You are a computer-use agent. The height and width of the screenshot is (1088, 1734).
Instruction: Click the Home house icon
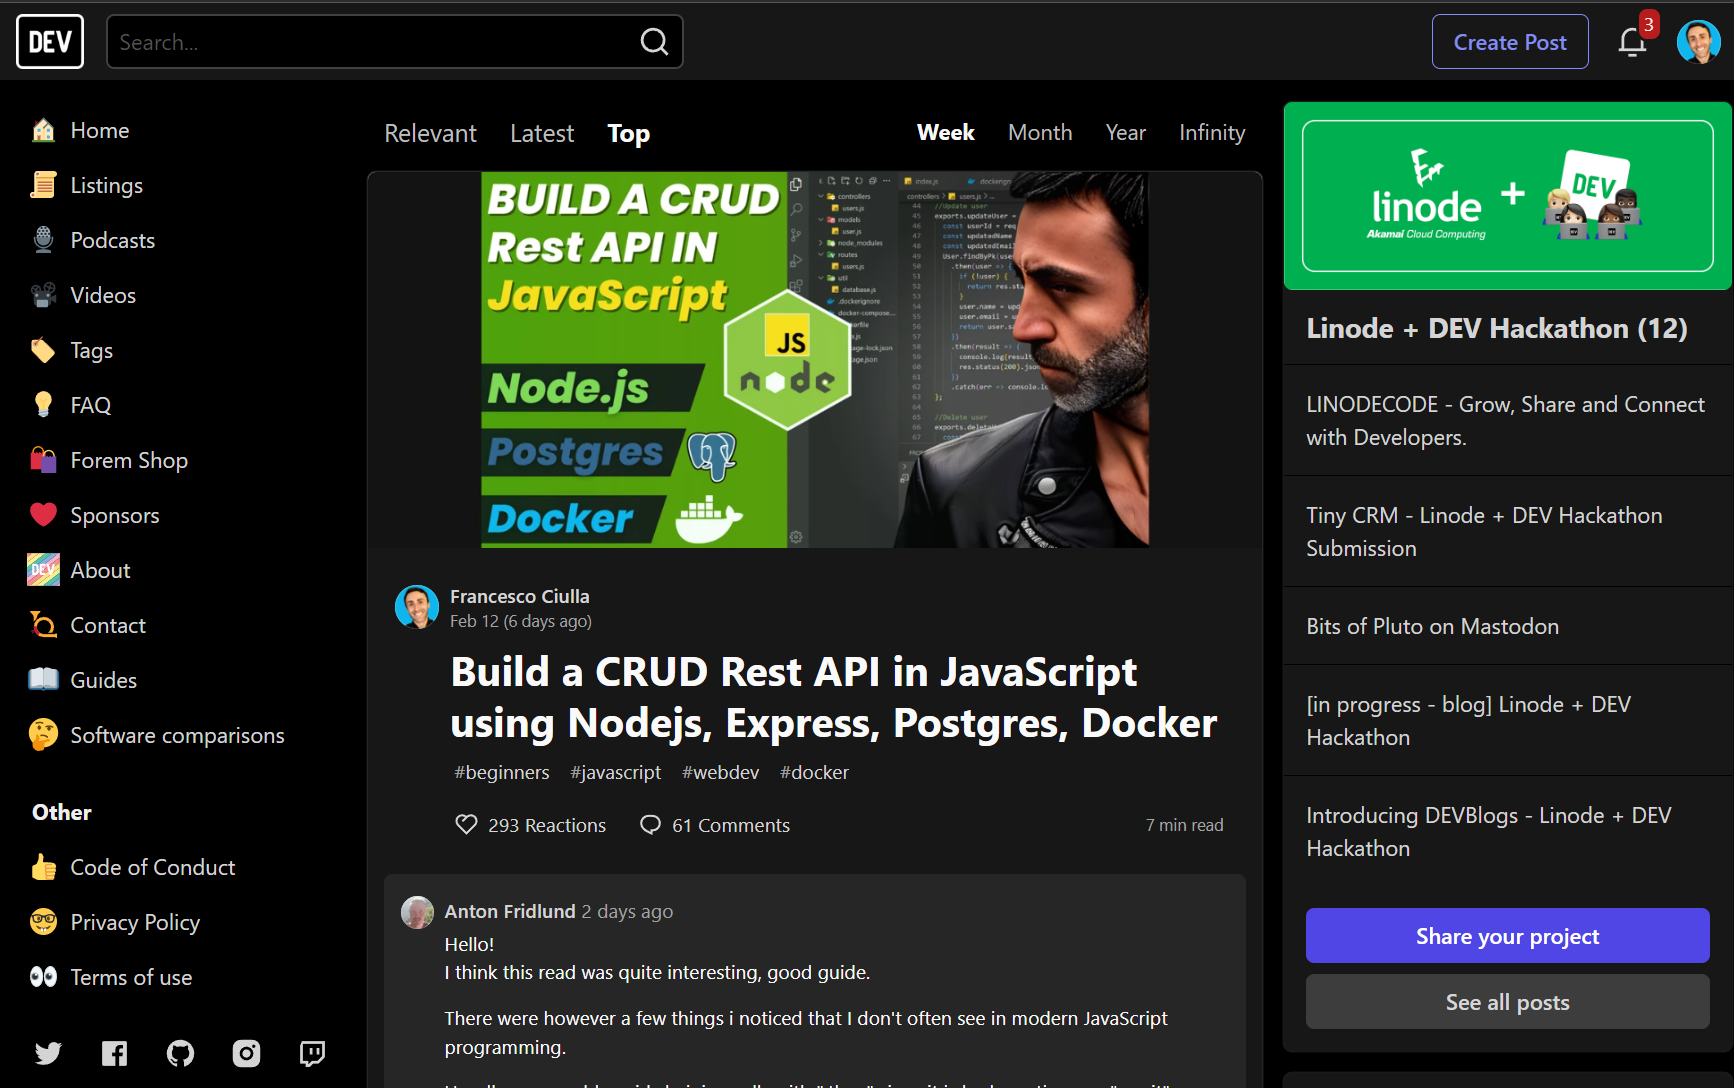pos(43,130)
